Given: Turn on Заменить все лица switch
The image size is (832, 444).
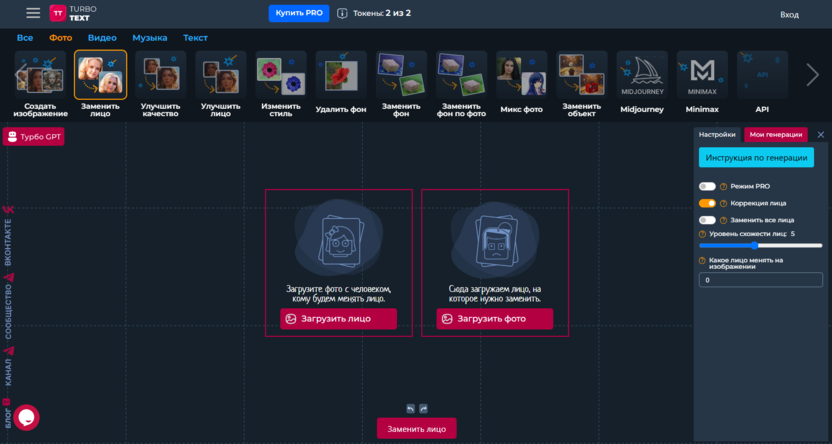Looking at the screenshot, I should [707, 220].
